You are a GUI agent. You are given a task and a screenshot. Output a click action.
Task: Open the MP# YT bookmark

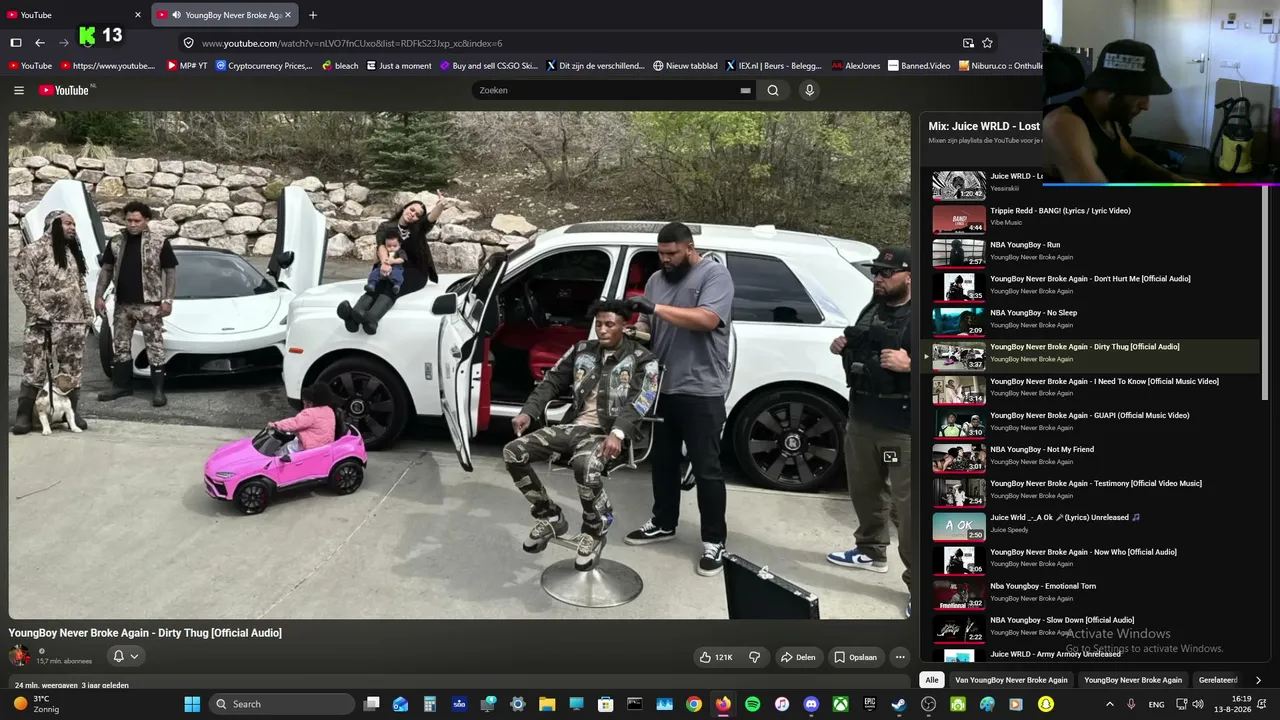pos(187,66)
